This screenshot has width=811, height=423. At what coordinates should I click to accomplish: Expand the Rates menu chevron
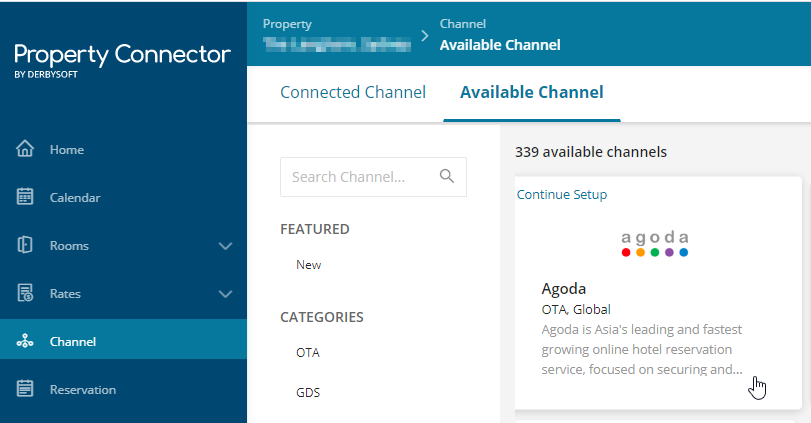(x=226, y=294)
